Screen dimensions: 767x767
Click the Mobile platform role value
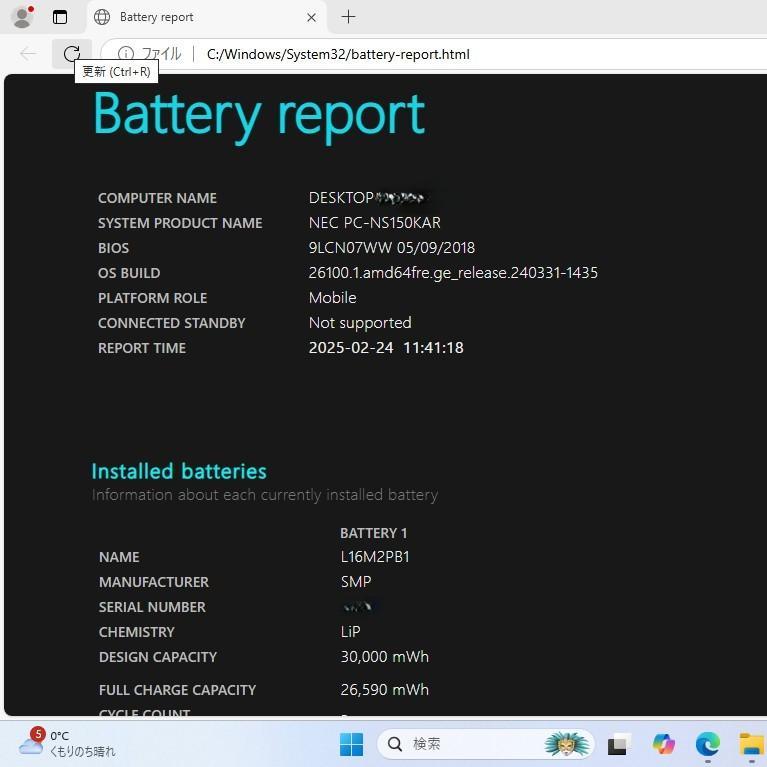(x=333, y=298)
